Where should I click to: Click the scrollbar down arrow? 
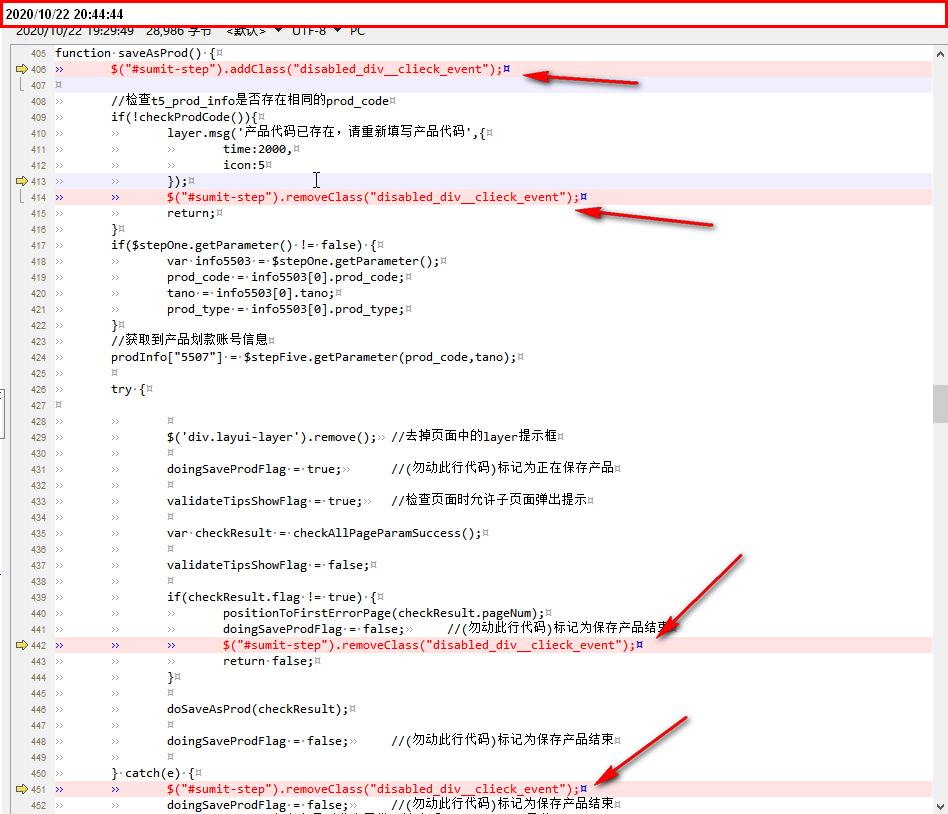coord(940,806)
